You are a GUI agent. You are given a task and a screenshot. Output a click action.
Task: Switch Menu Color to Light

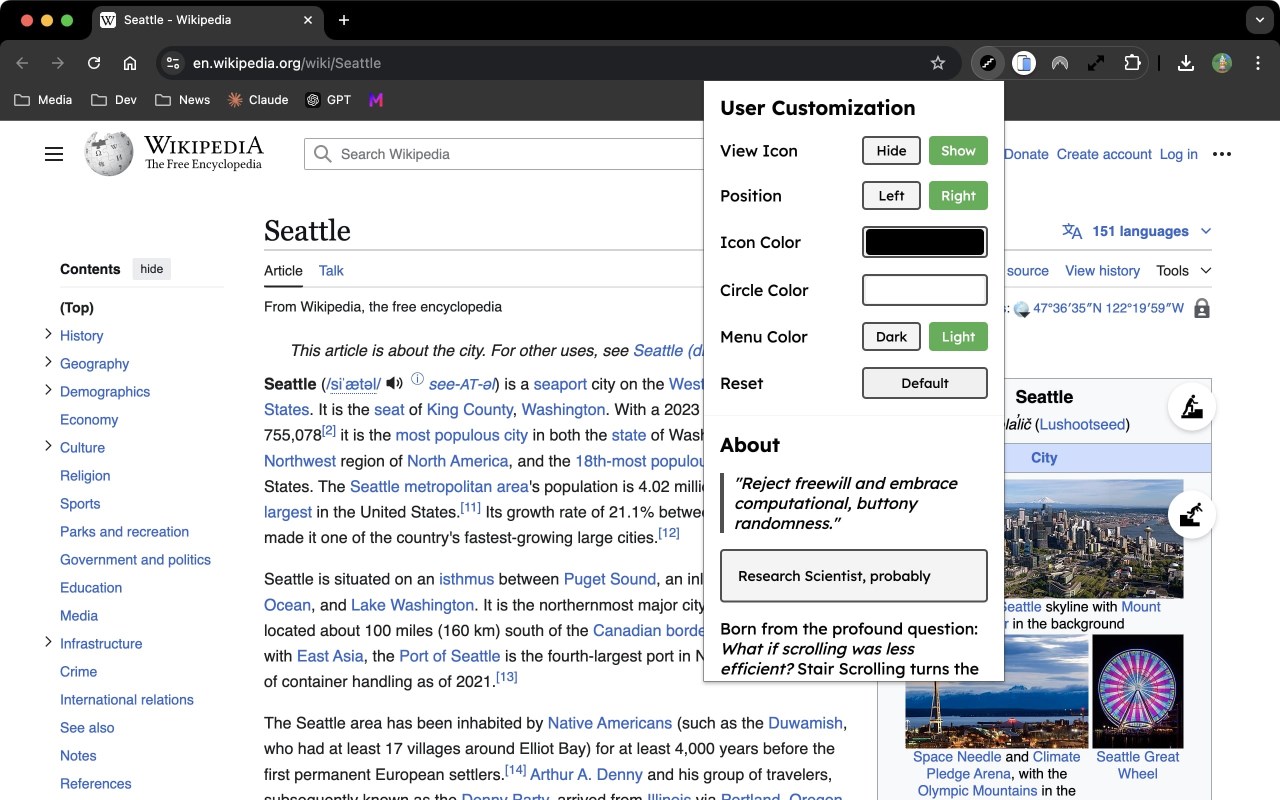958,337
